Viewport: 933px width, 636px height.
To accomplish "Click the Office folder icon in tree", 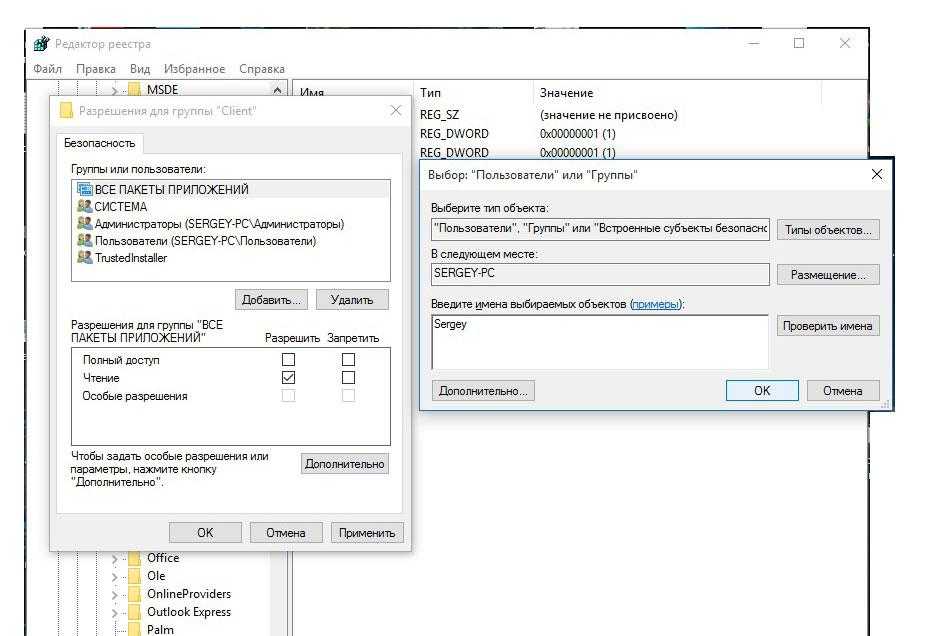I will click(134, 558).
